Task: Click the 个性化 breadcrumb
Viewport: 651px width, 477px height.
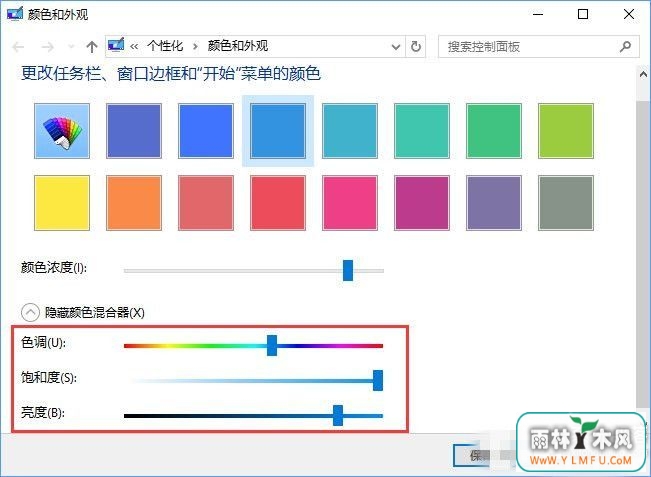Action: [165, 46]
